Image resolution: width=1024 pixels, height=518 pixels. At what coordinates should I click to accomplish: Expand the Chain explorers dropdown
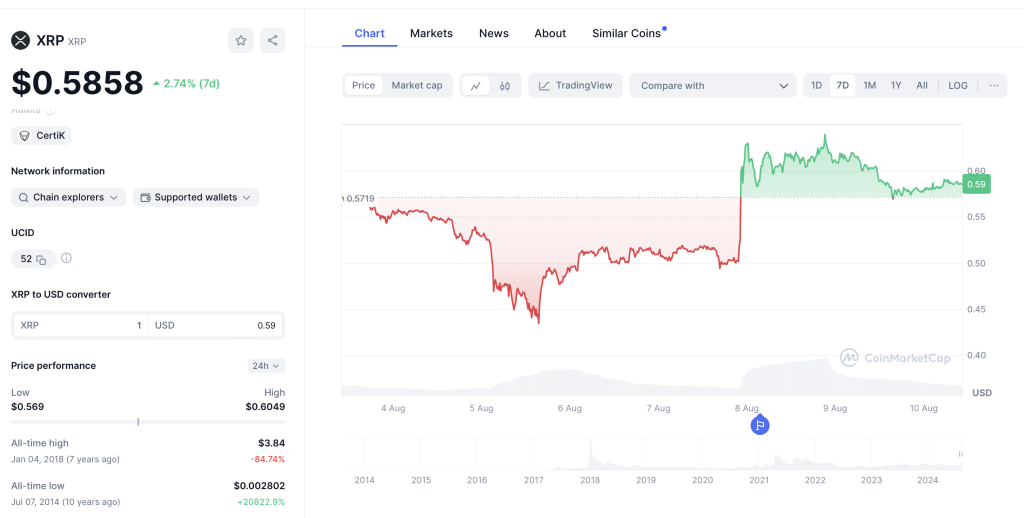(x=69, y=197)
